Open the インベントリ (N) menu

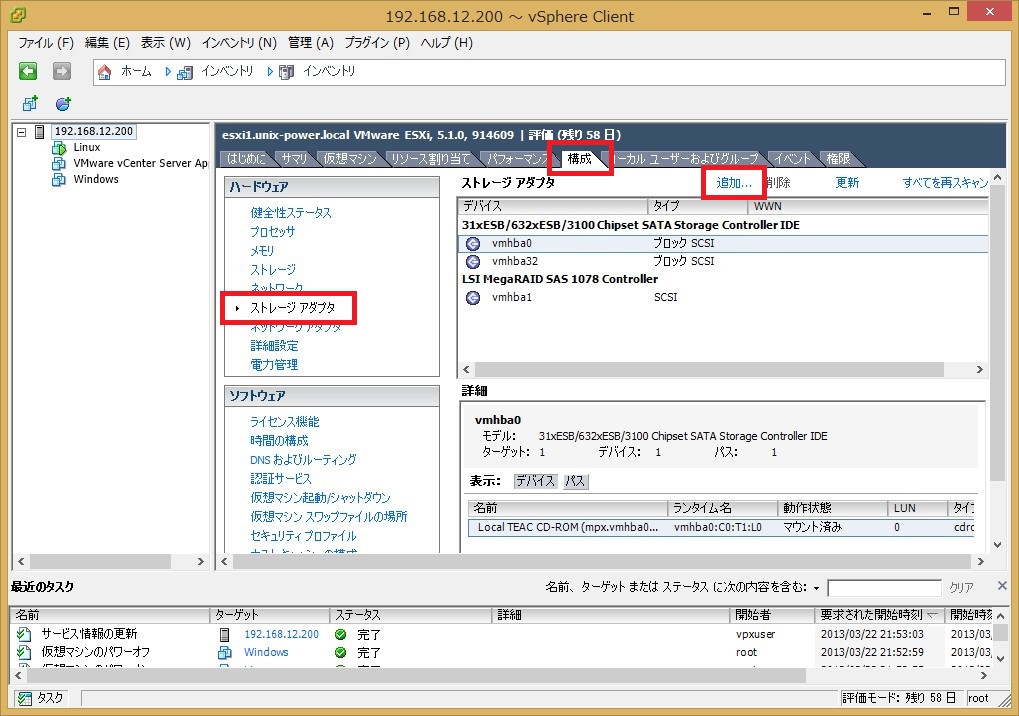[239, 43]
